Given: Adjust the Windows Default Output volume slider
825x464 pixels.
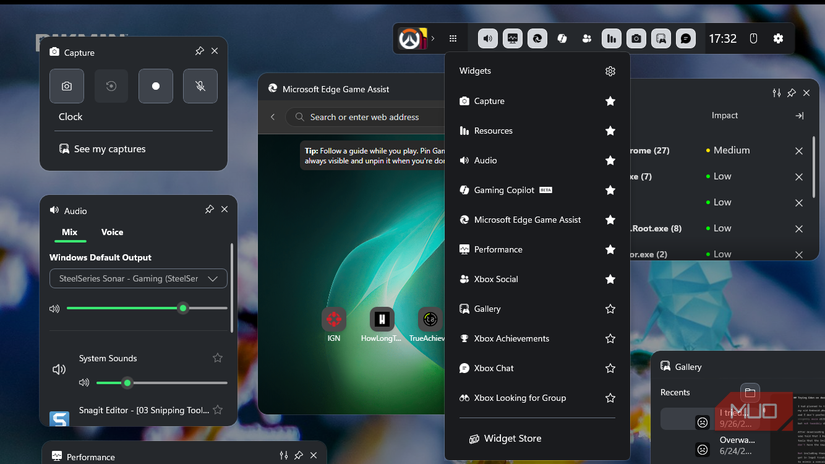Looking at the screenshot, I should tap(147, 308).
